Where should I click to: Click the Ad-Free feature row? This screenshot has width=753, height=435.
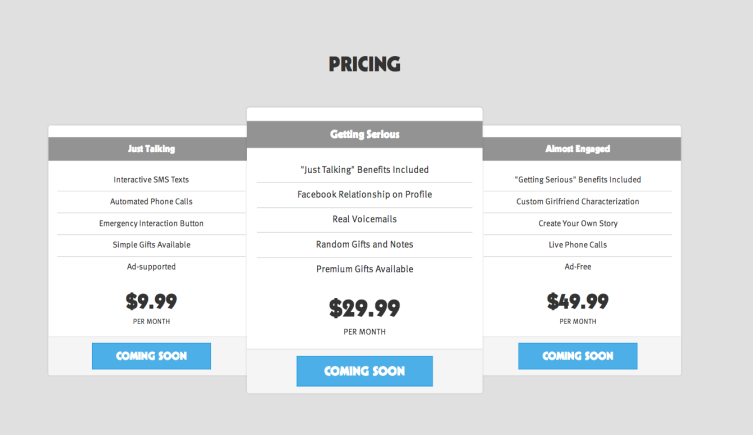578,267
